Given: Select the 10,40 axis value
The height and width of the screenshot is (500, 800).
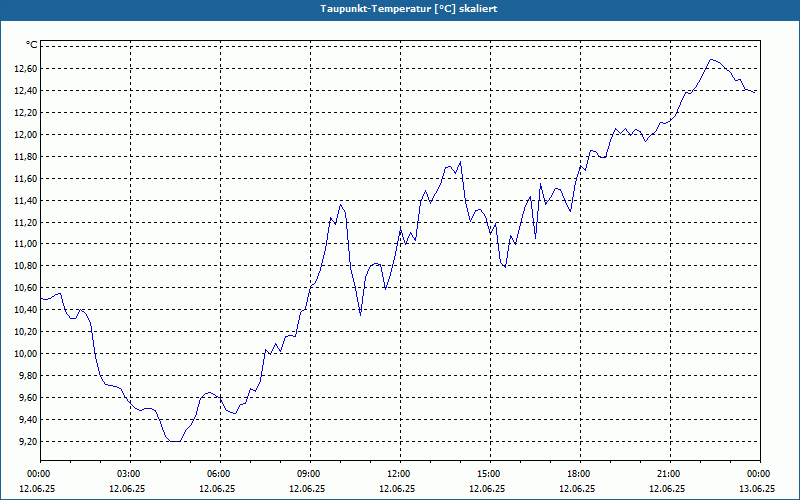Looking at the screenshot, I should [x=28, y=310].
